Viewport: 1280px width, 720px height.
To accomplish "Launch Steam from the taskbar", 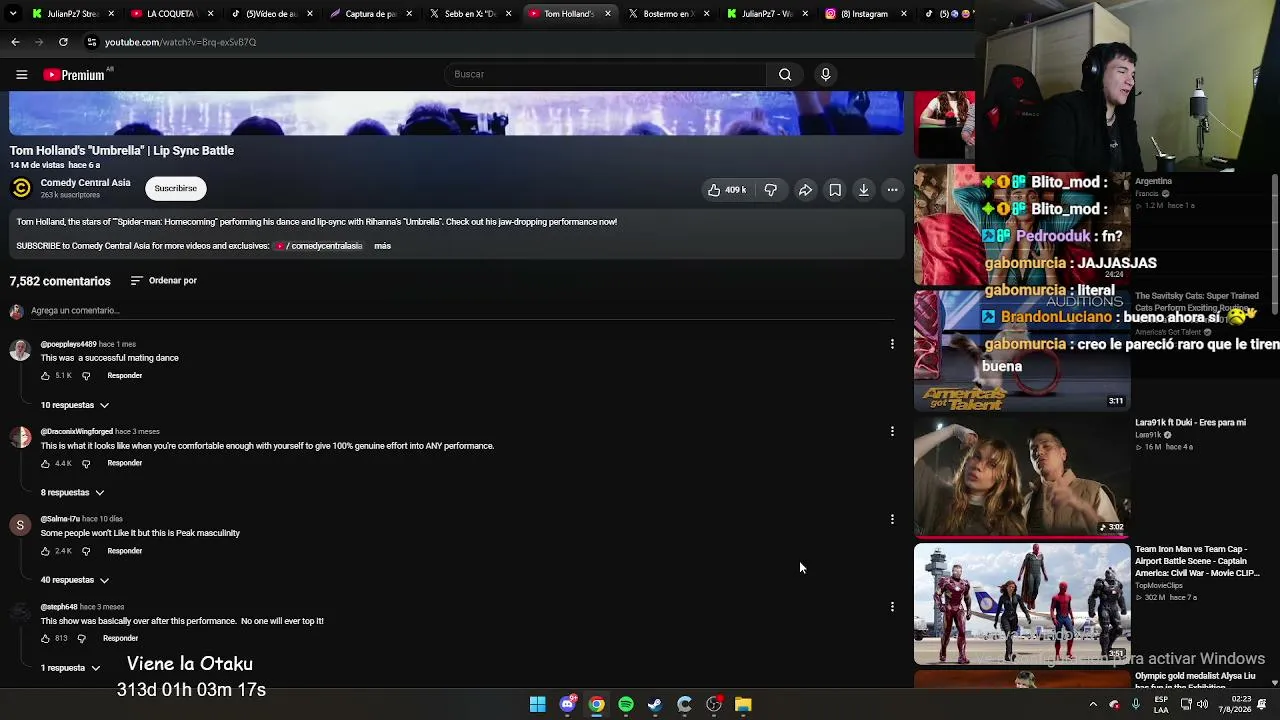I will [x=655, y=705].
